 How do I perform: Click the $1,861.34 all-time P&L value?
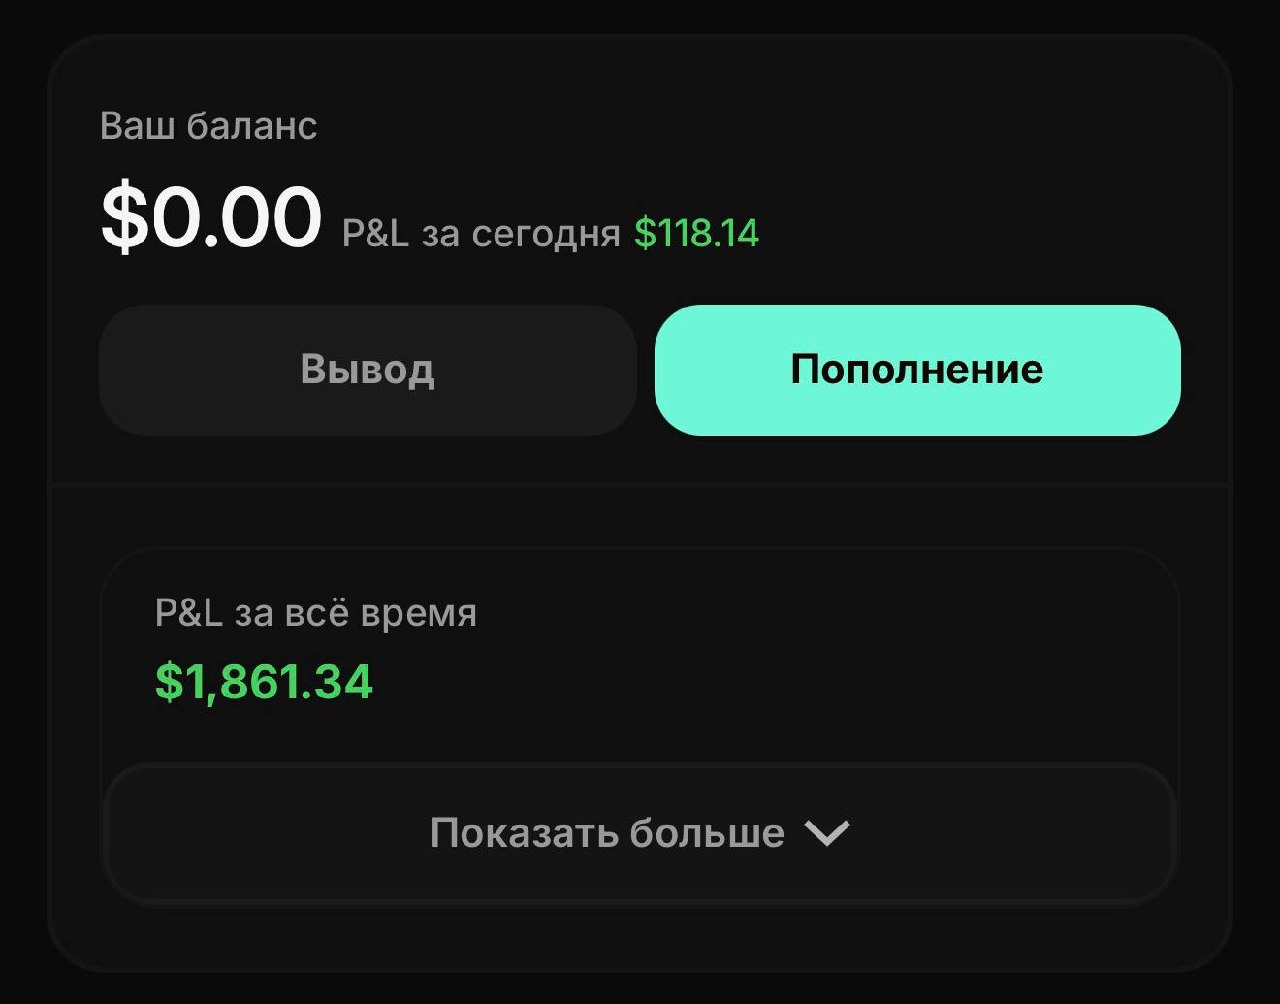[264, 682]
